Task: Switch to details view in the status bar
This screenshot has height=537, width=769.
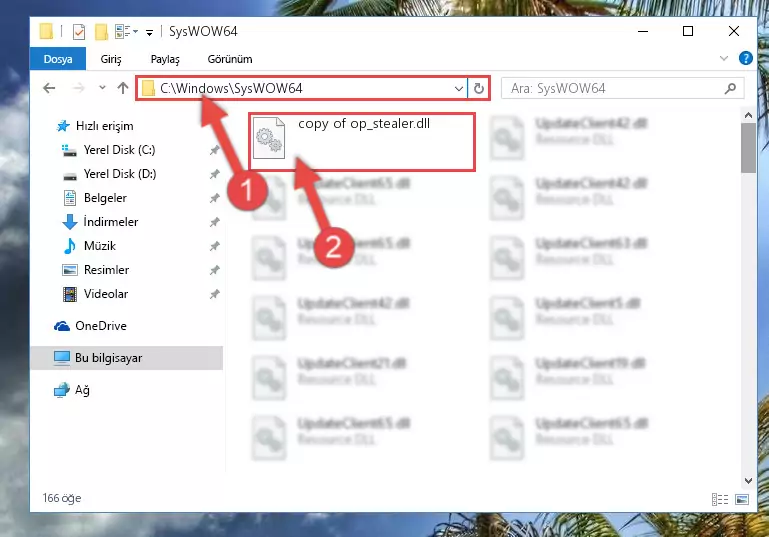Action: click(719, 499)
